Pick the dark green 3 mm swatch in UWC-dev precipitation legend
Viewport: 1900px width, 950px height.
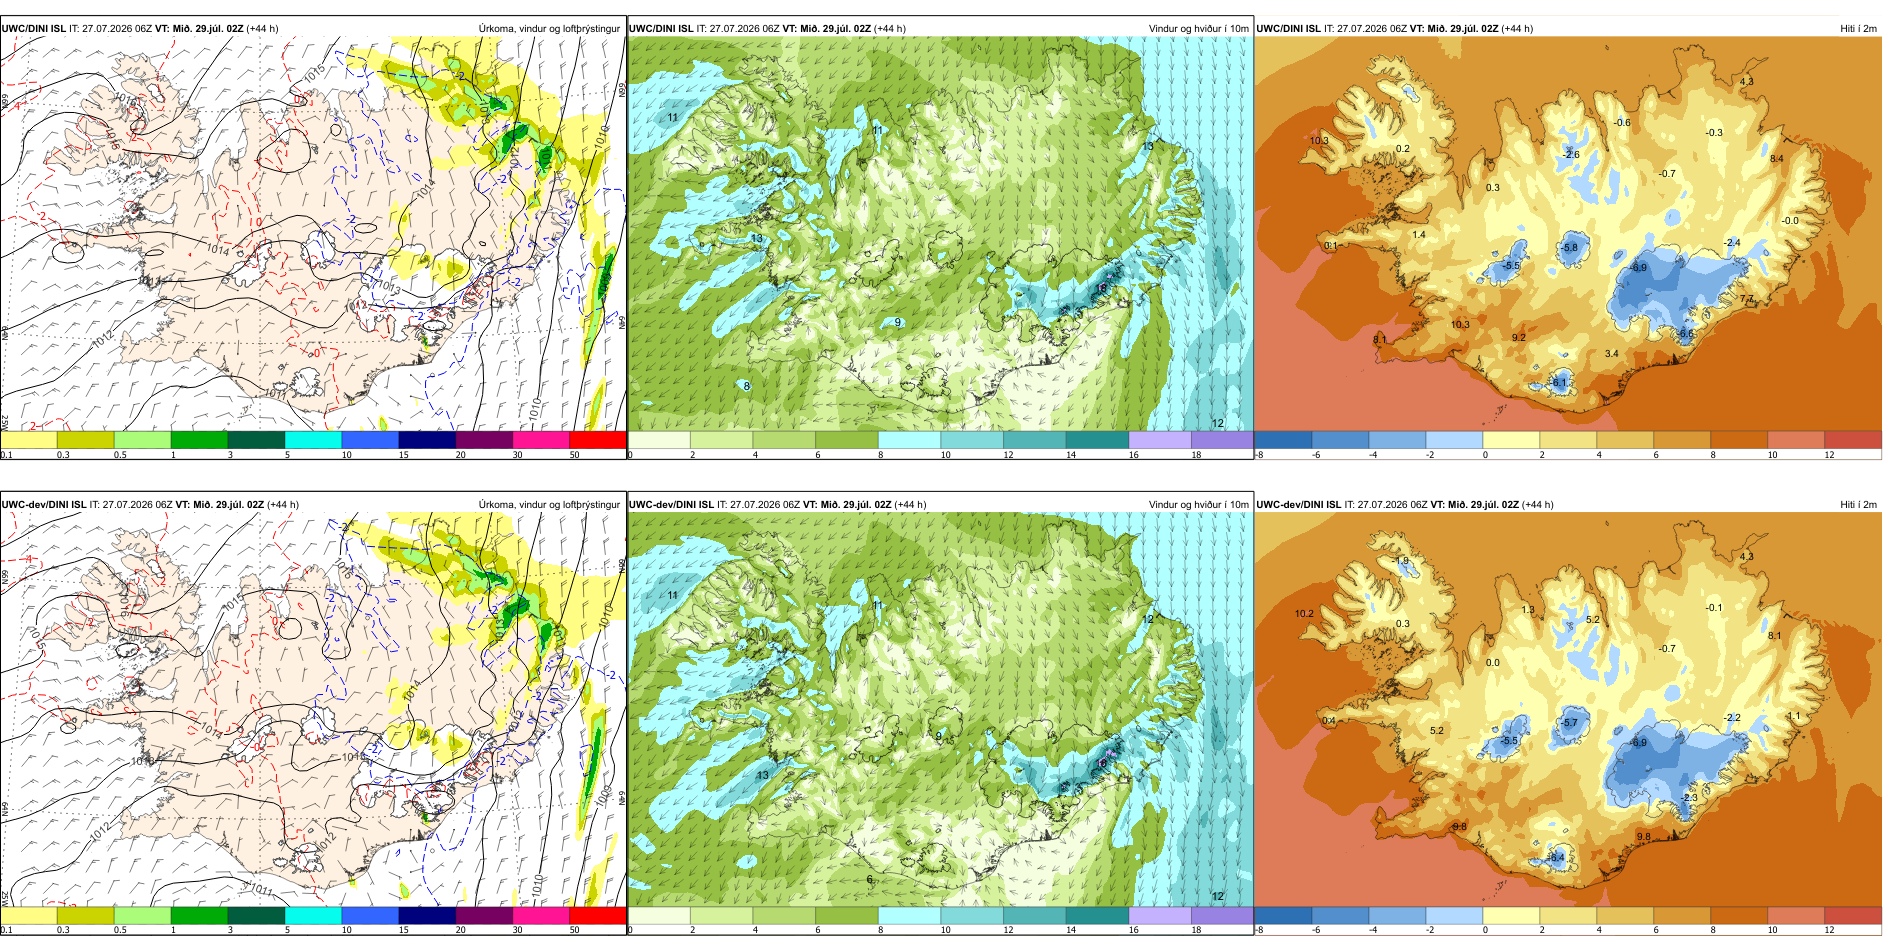coord(256,915)
